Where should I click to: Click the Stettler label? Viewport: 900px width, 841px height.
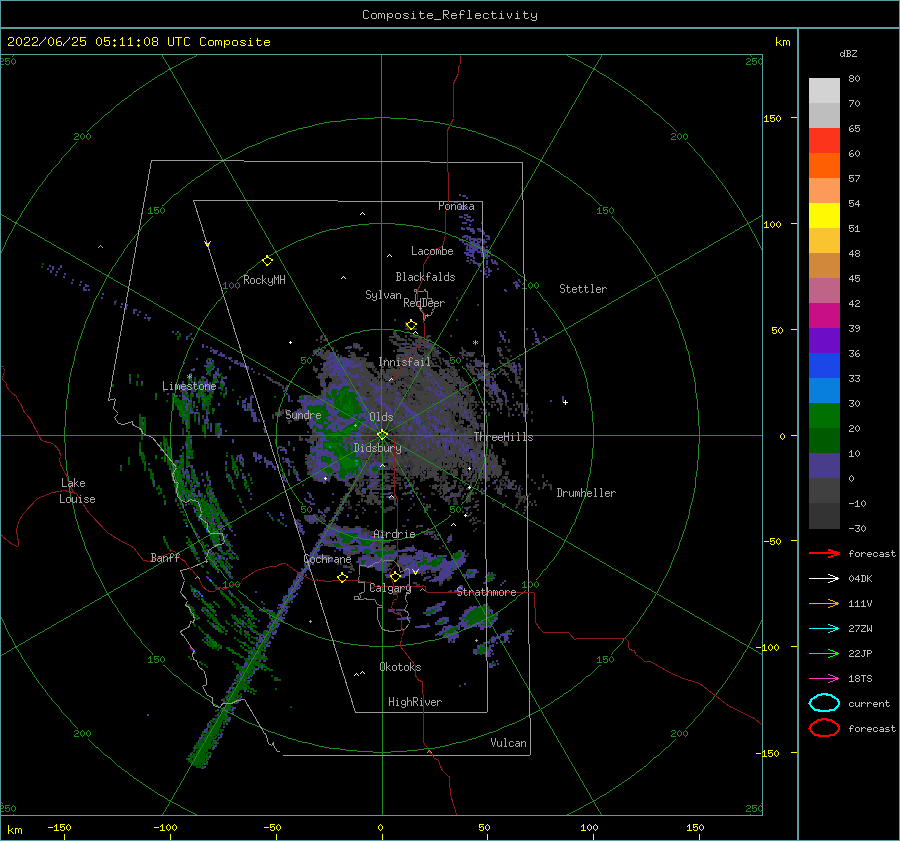coord(583,289)
